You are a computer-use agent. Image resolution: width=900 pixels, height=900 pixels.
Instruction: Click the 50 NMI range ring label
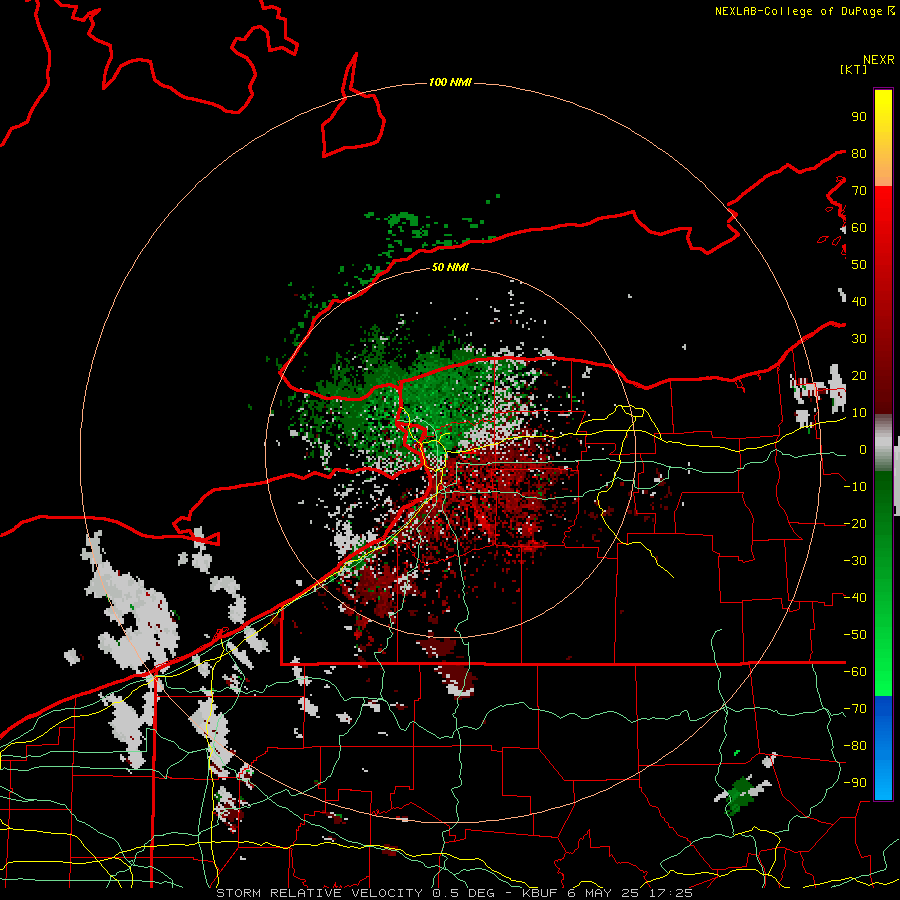[450, 267]
